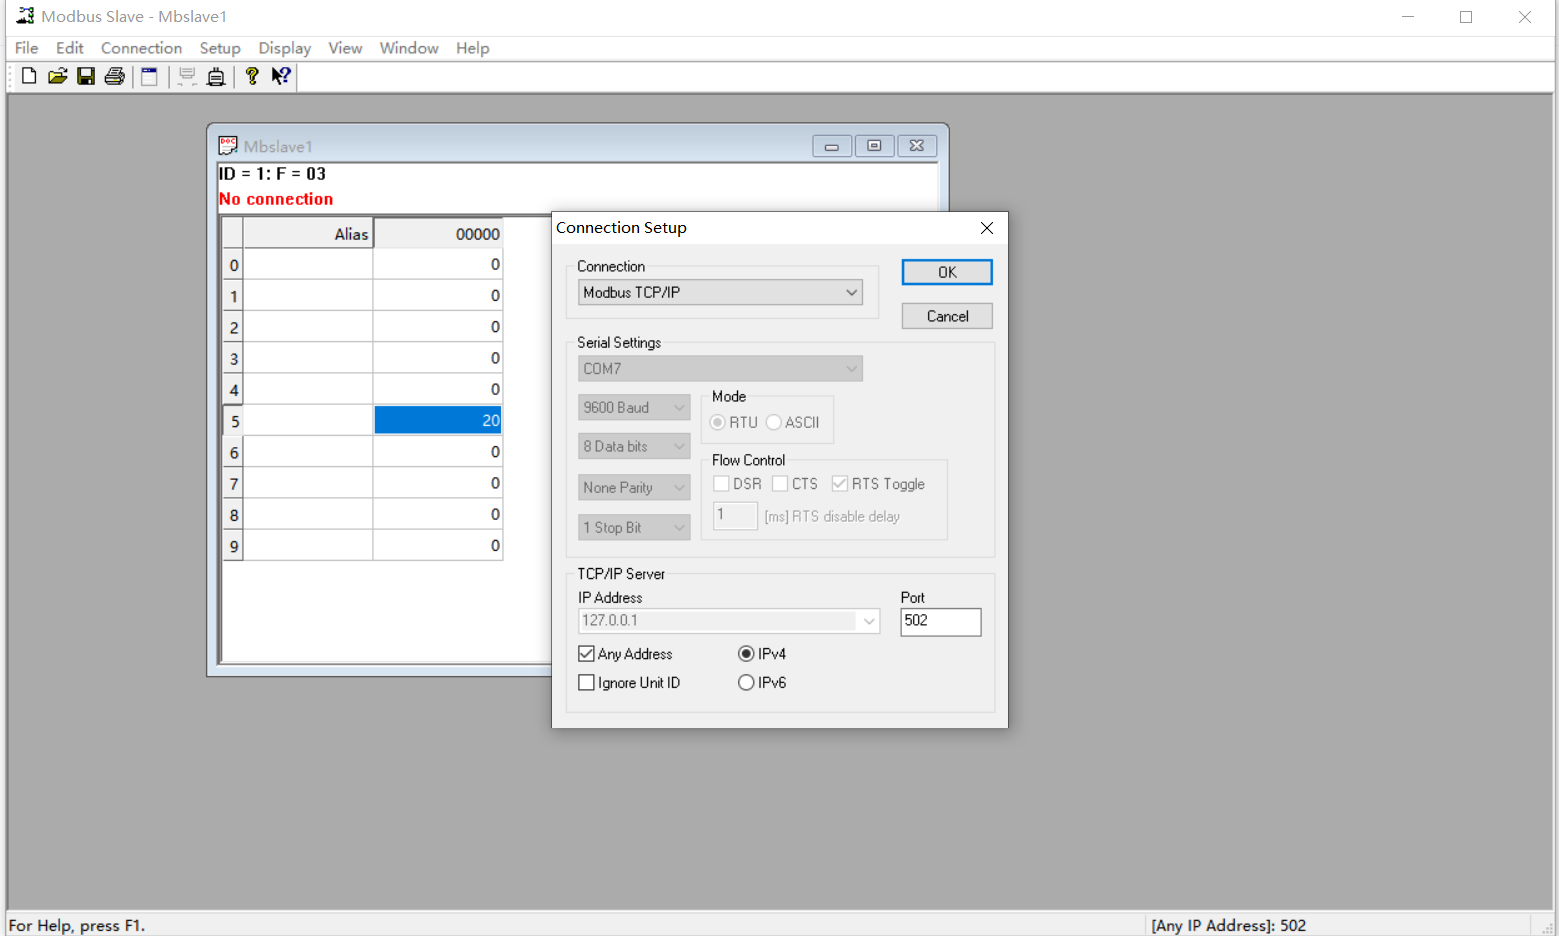Dismiss the dialog via Cancel
Screen dimensions: 1559x936
pos(946,315)
